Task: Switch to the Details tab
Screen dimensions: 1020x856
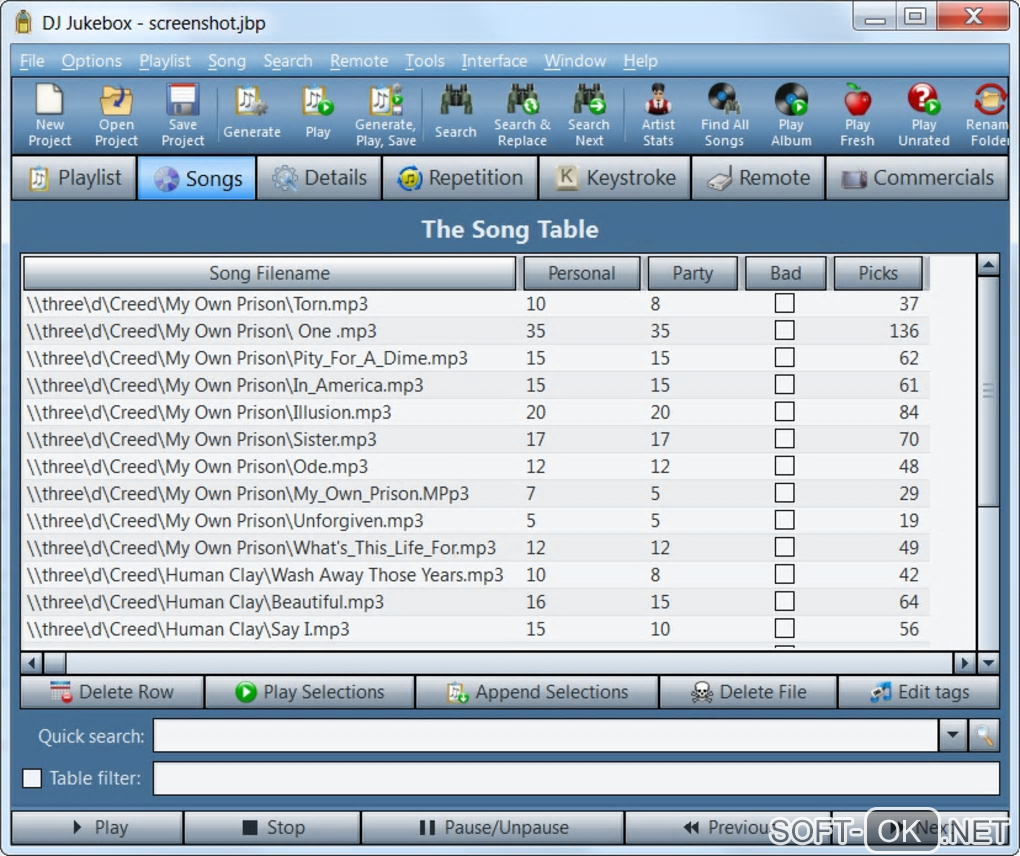Action: (x=319, y=178)
